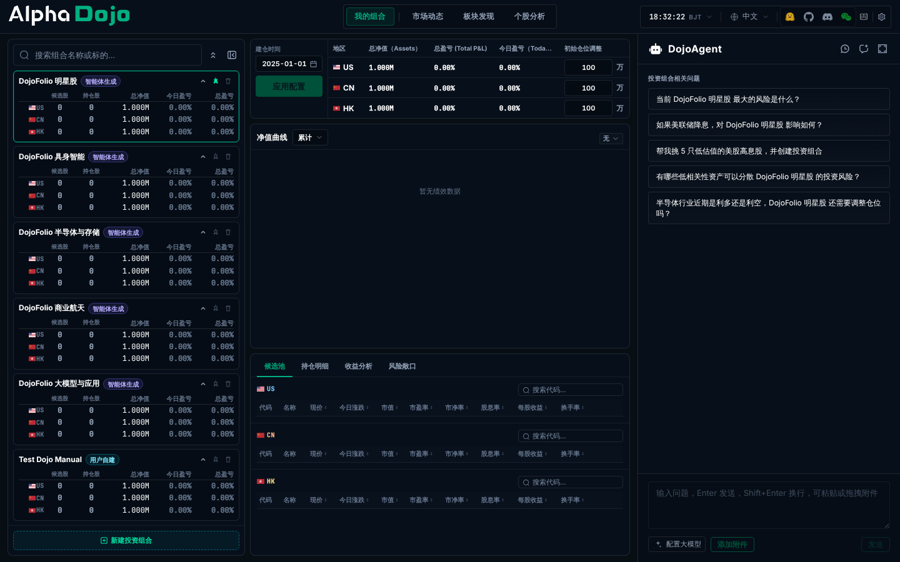Viewport: 900px width, 562px height.
Task: Open the 中文 language dropdown
Action: [x=749, y=17]
